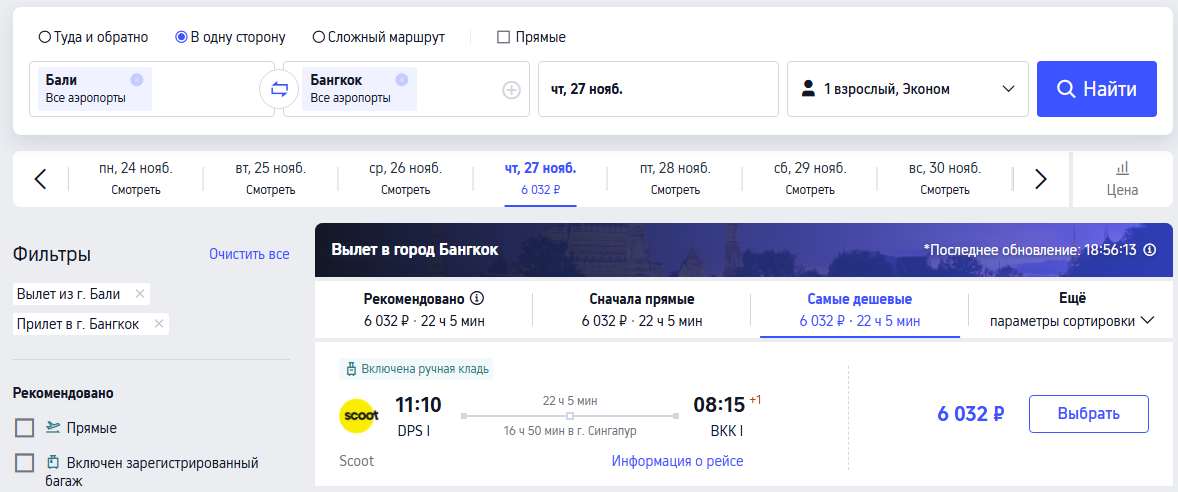Select Сложный маршрут radio option

pos(379,37)
